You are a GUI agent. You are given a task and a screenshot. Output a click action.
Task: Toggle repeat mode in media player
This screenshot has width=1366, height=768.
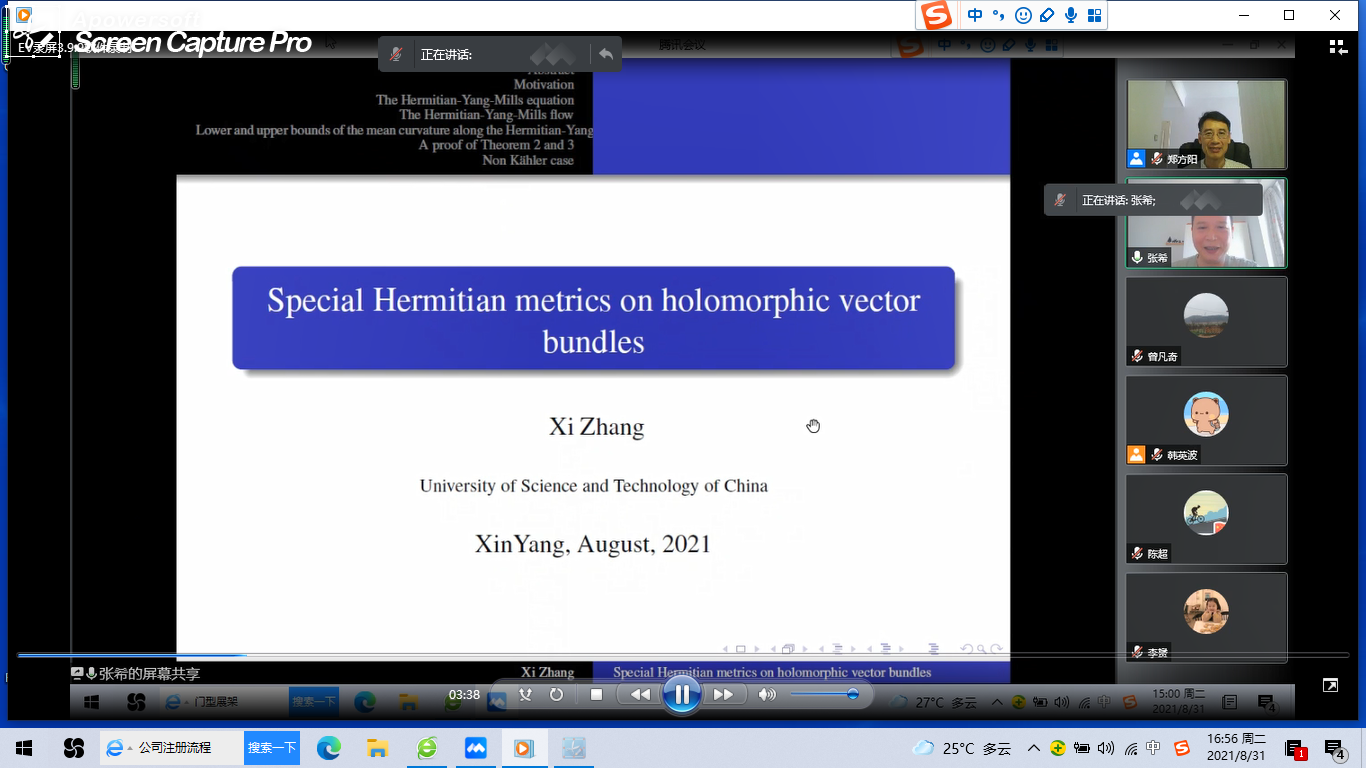point(556,694)
